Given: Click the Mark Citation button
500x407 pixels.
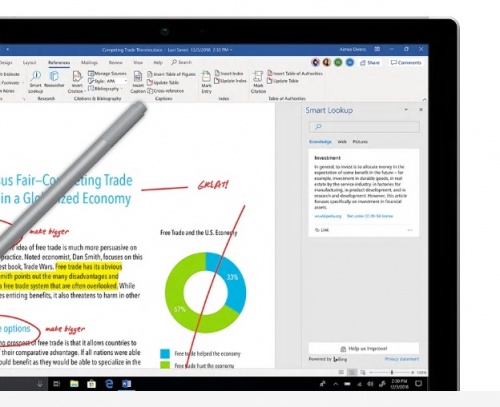Looking at the screenshot, I should [258, 82].
